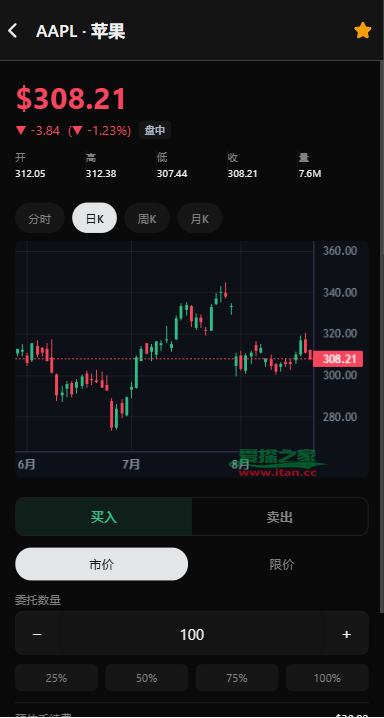Decrease quantity with the minus button
This screenshot has height=718, width=384.
37,634
